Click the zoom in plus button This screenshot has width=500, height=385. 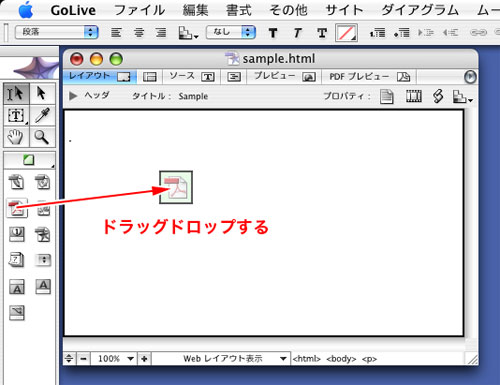click(144, 359)
